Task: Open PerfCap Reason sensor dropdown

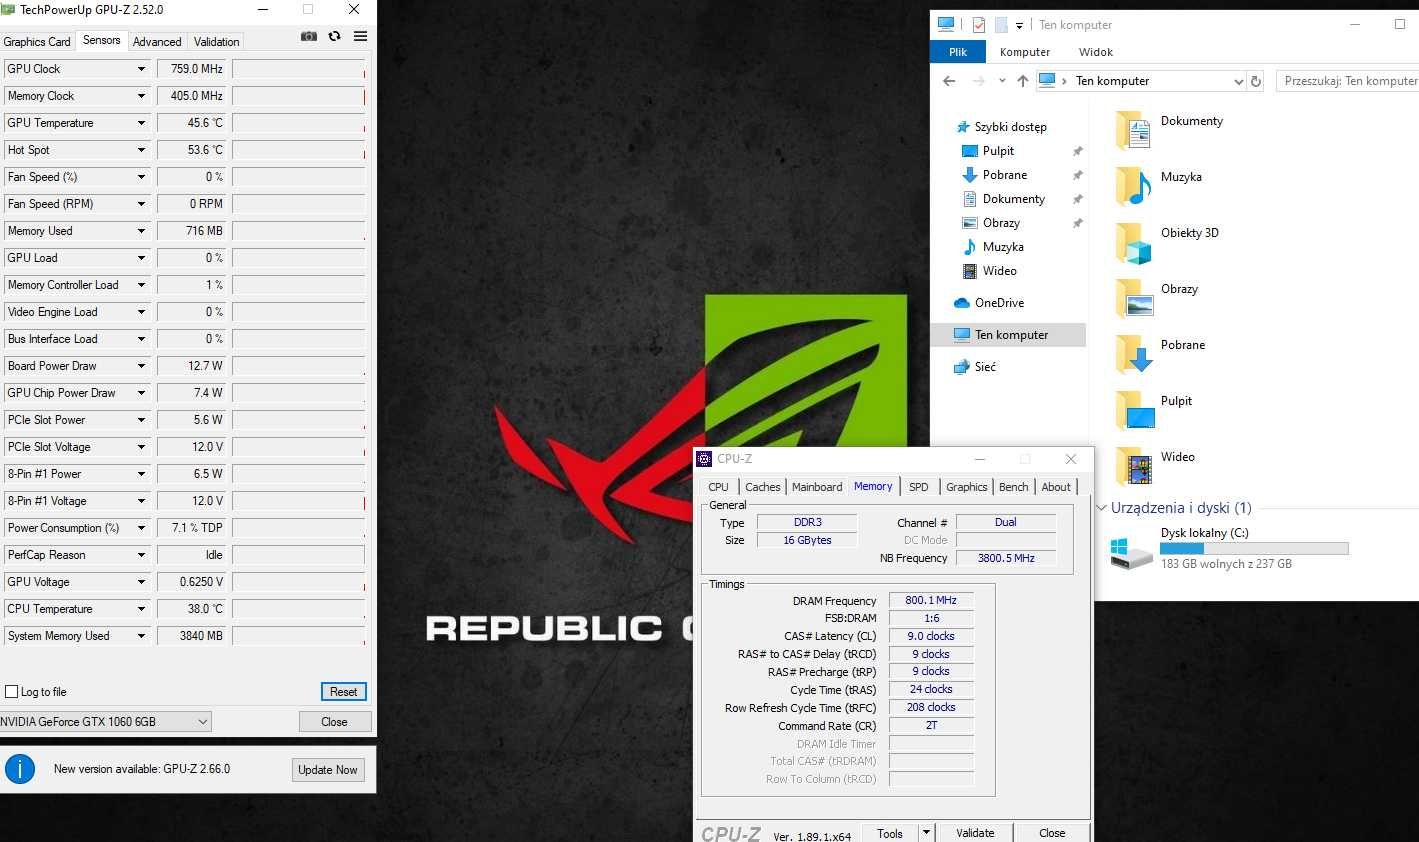Action: click(141, 555)
